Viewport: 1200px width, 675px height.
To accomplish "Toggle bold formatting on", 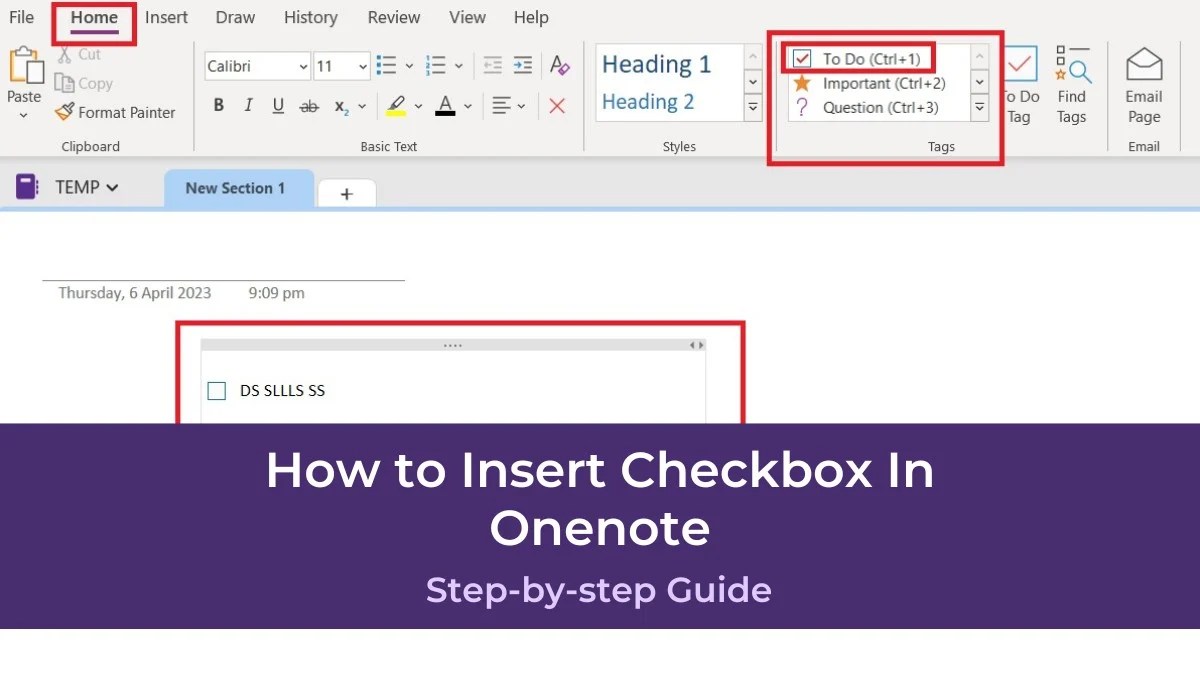I will pyautogui.click(x=218, y=105).
